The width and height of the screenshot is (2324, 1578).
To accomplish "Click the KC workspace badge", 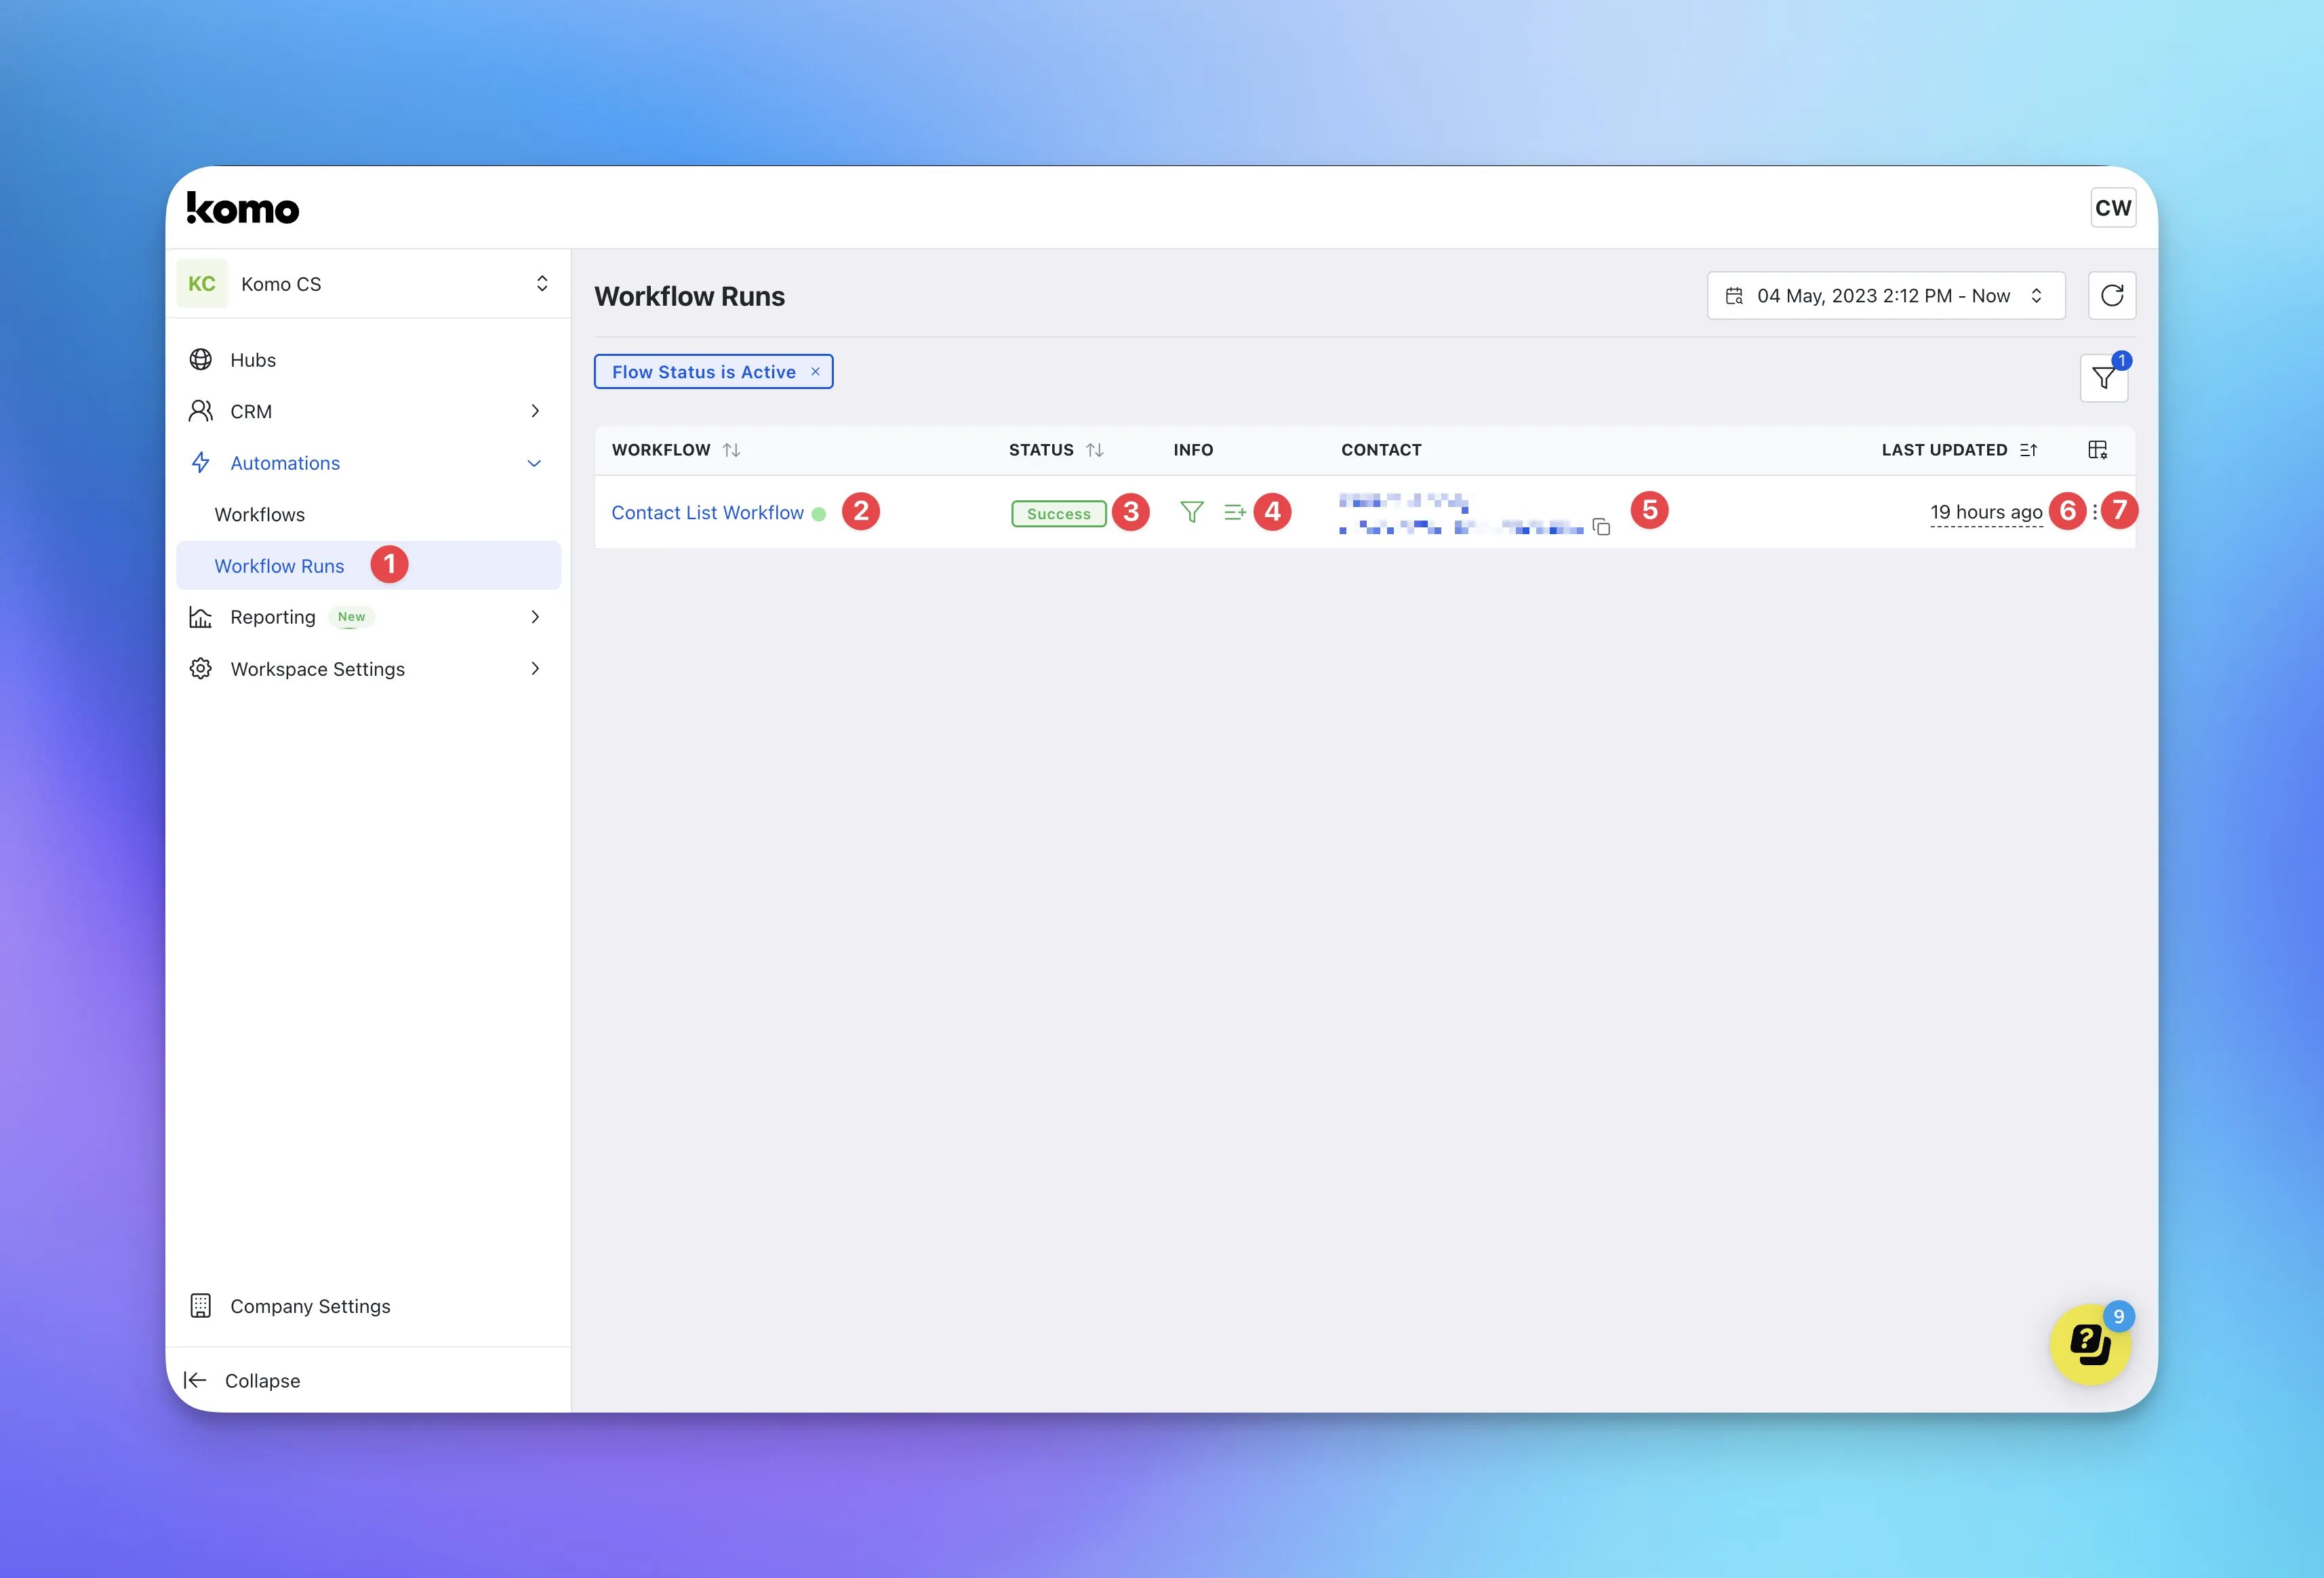I will click(202, 284).
